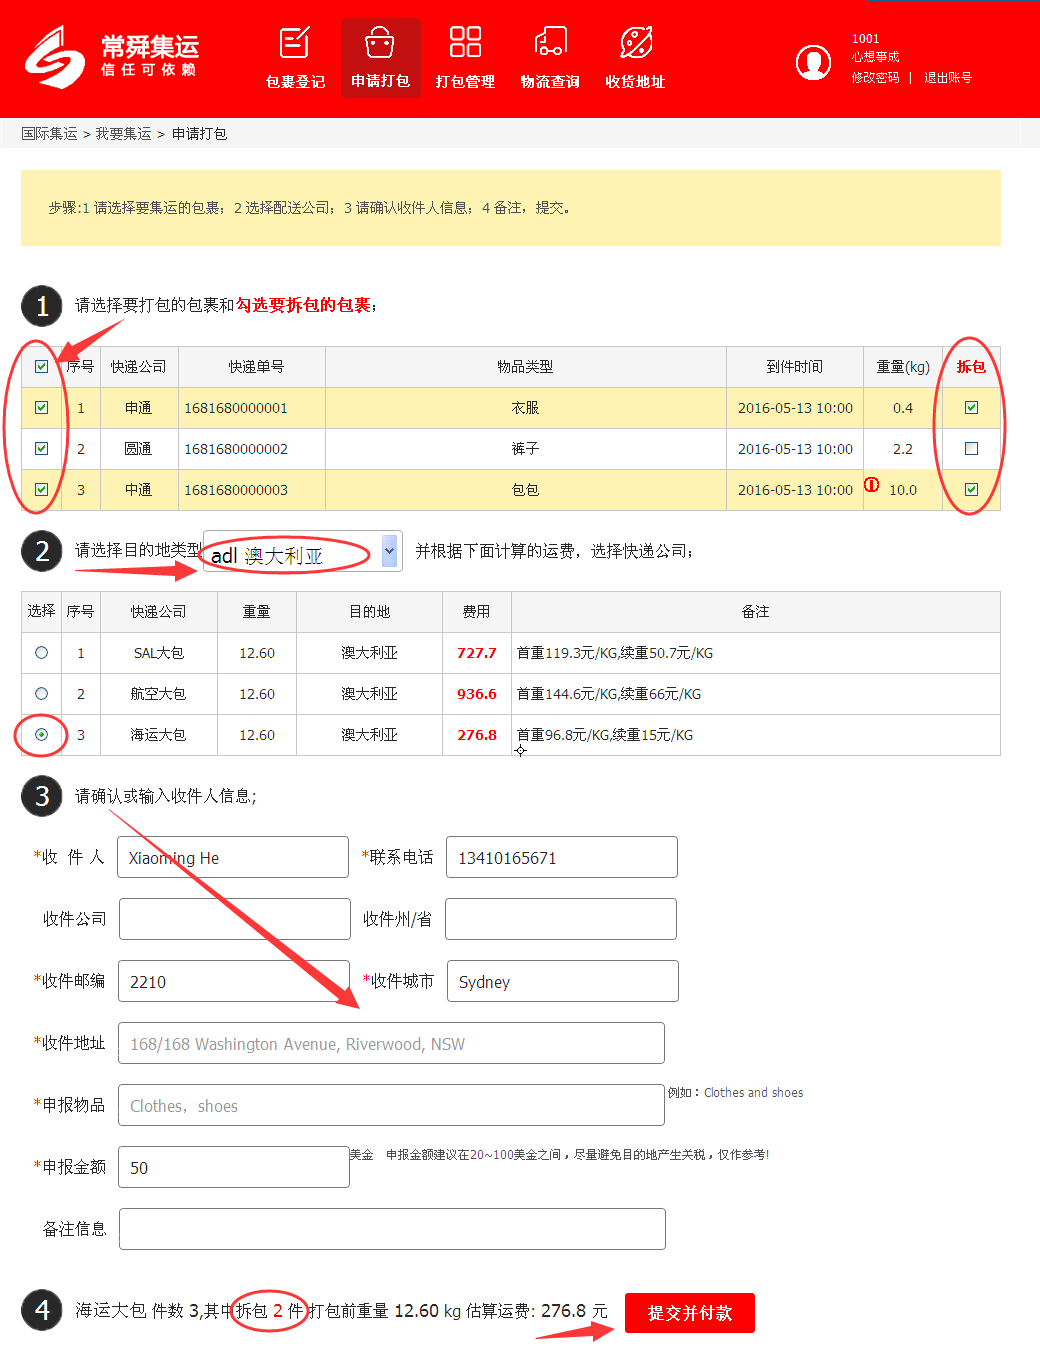Click the 打包管理 grid icon
1040x1350 pixels.
(465, 43)
